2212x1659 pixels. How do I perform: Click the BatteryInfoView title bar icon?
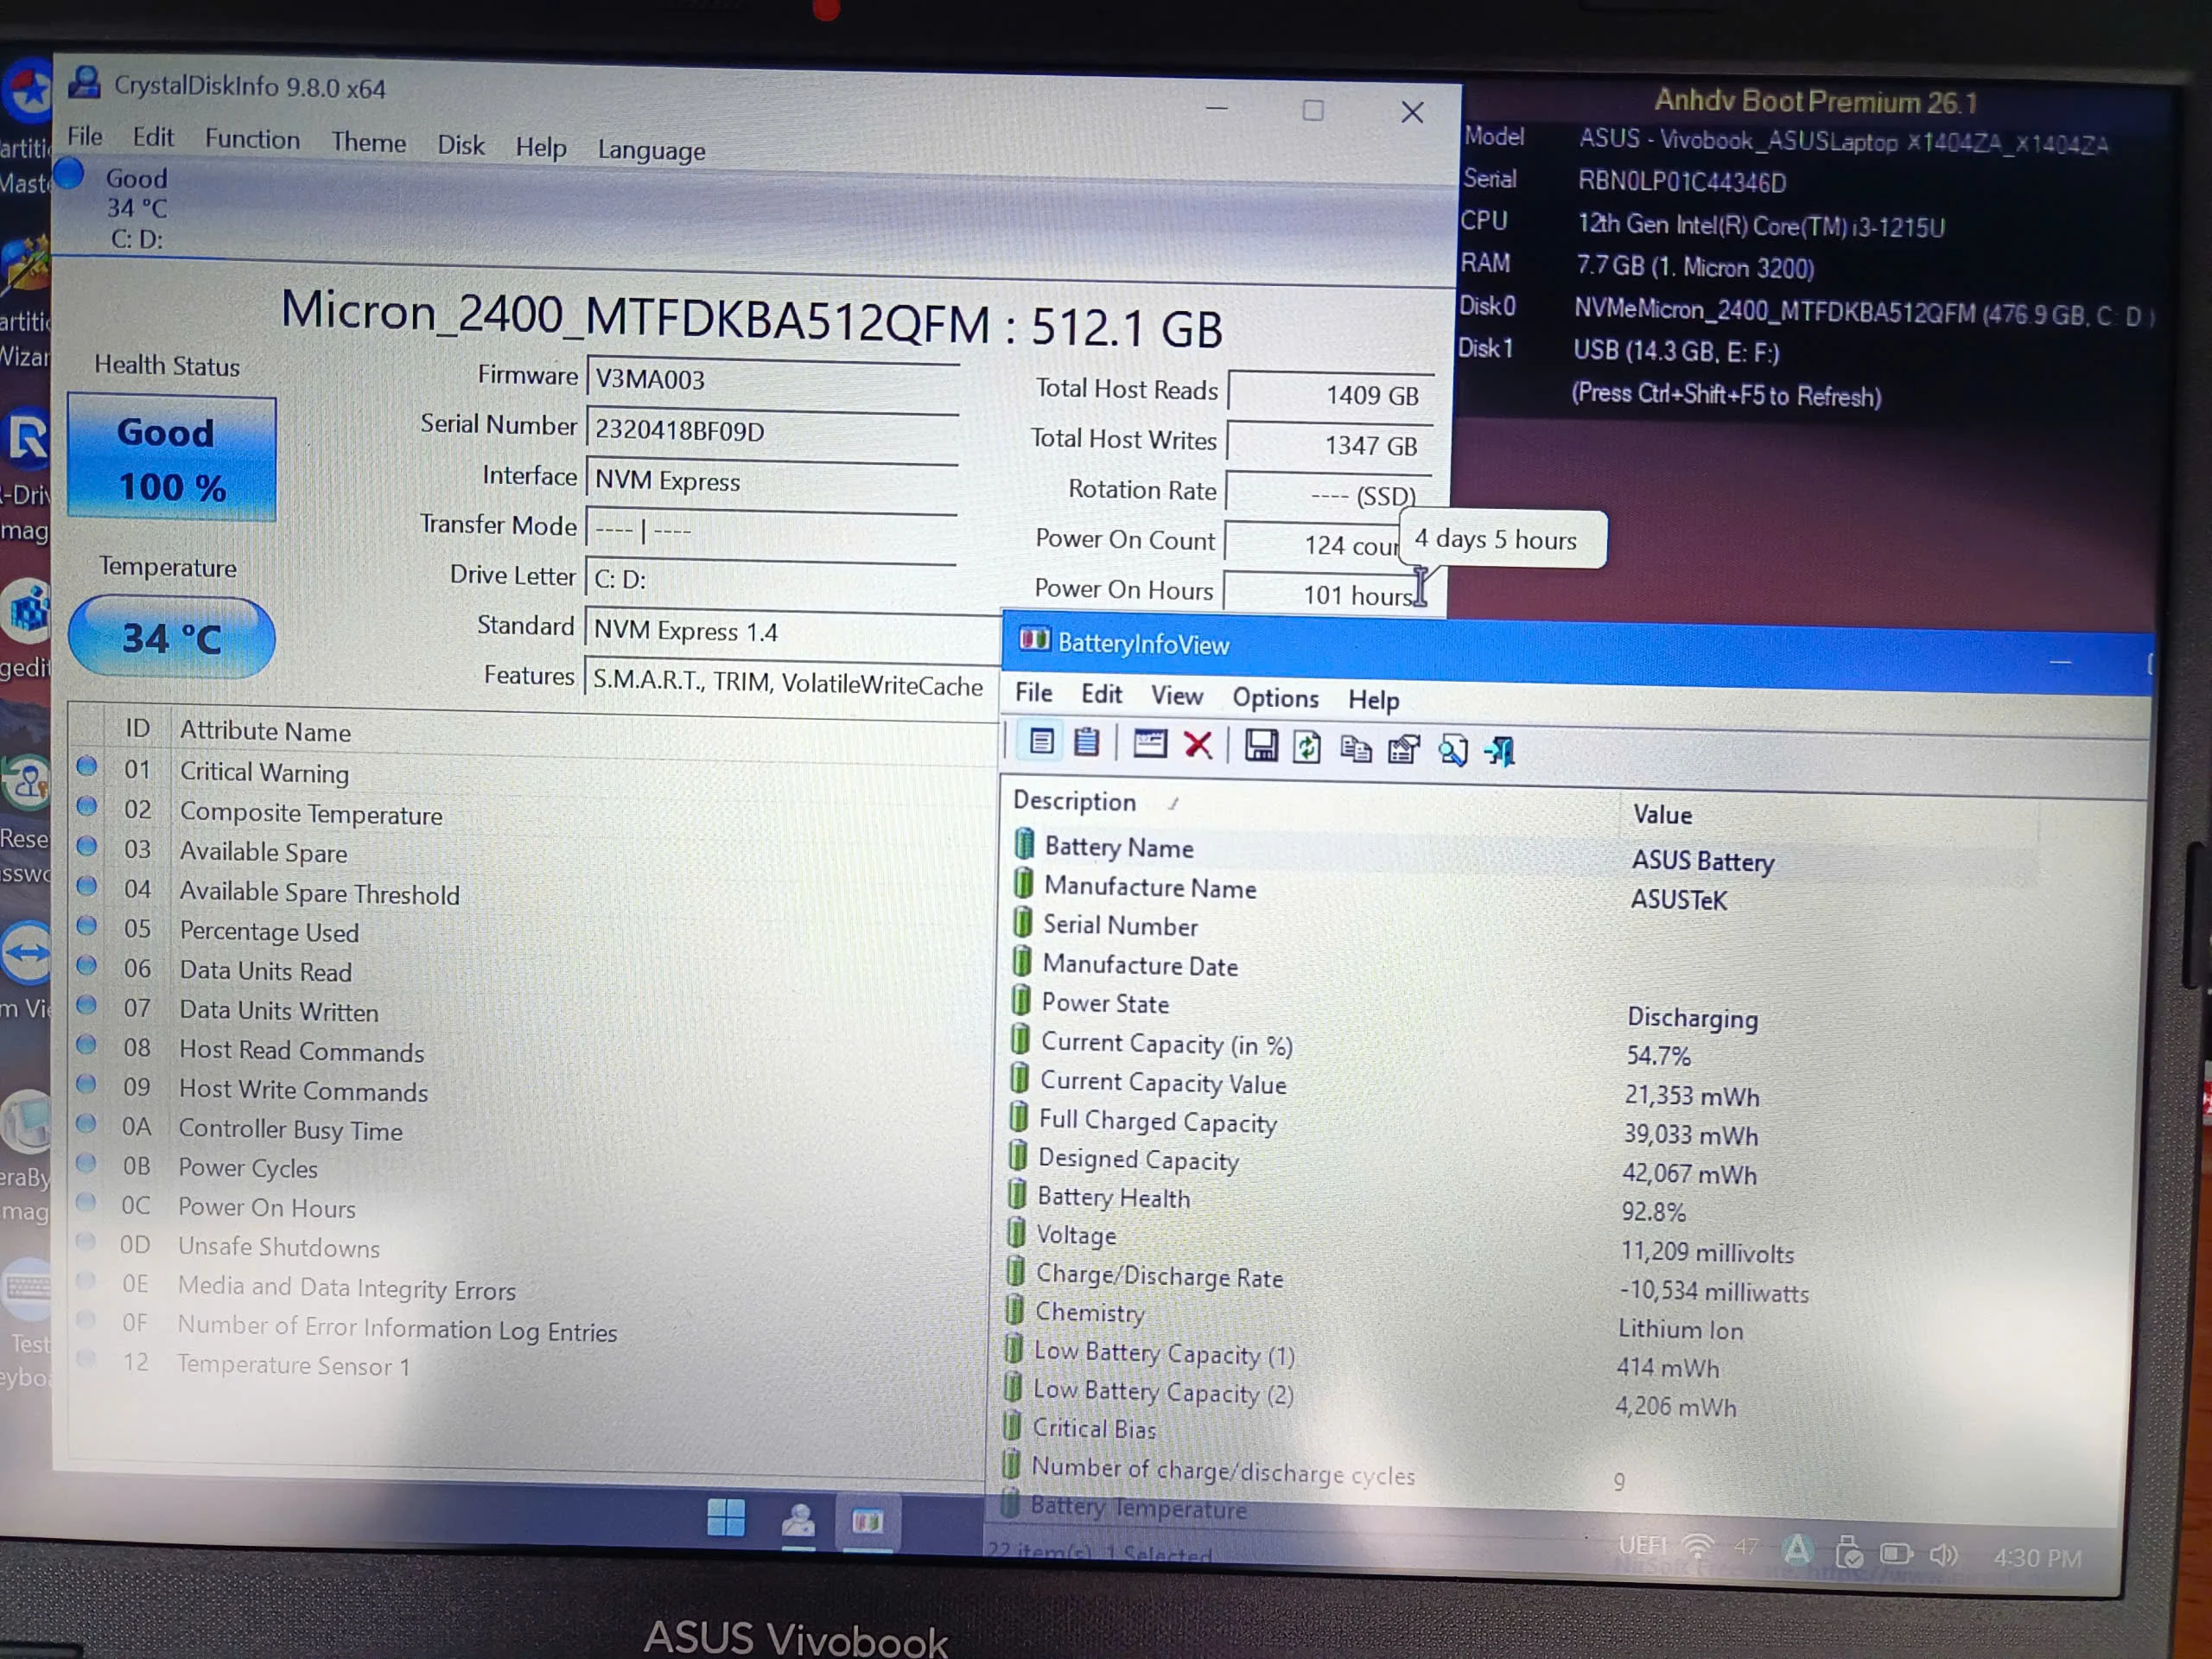(1034, 640)
